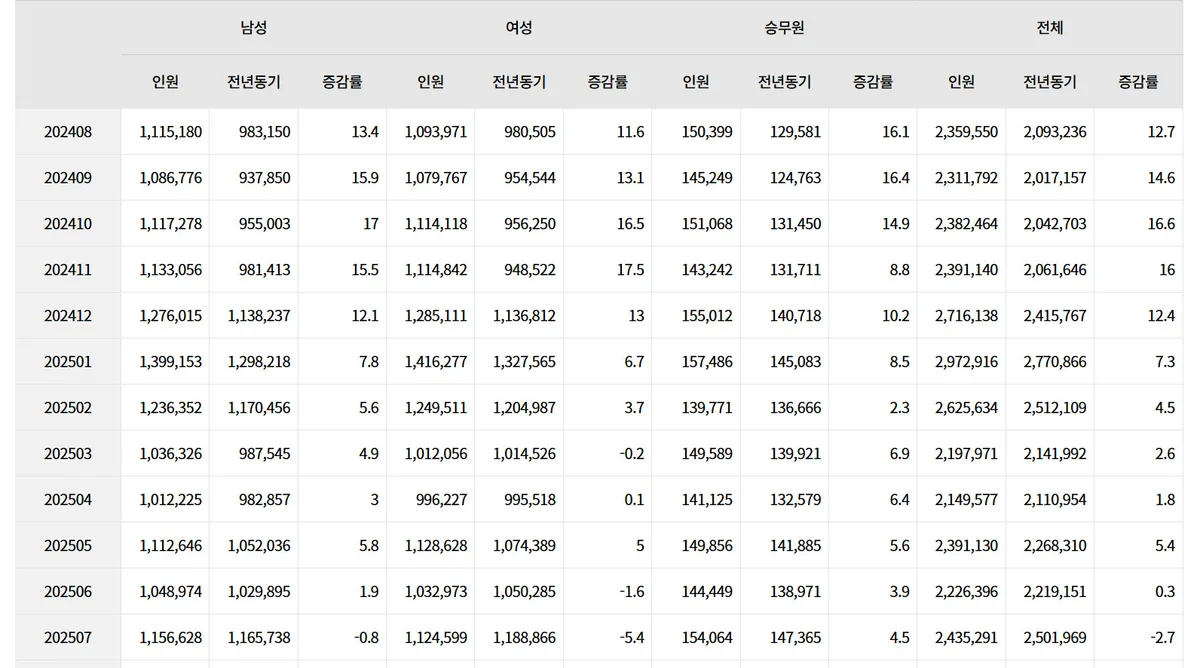Select the 증감률 subheader under 전체
Screen dimensions: 1200x668
(1138, 82)
